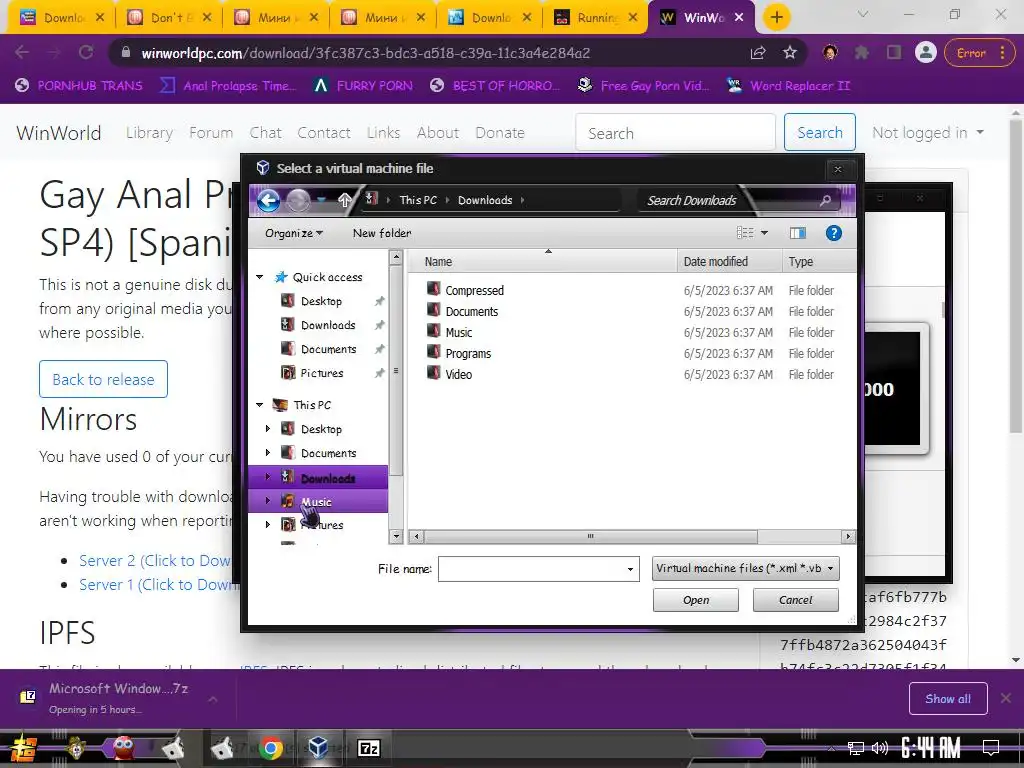
Task: Click the WinWorld Search text field
Action: click(675, 133)
